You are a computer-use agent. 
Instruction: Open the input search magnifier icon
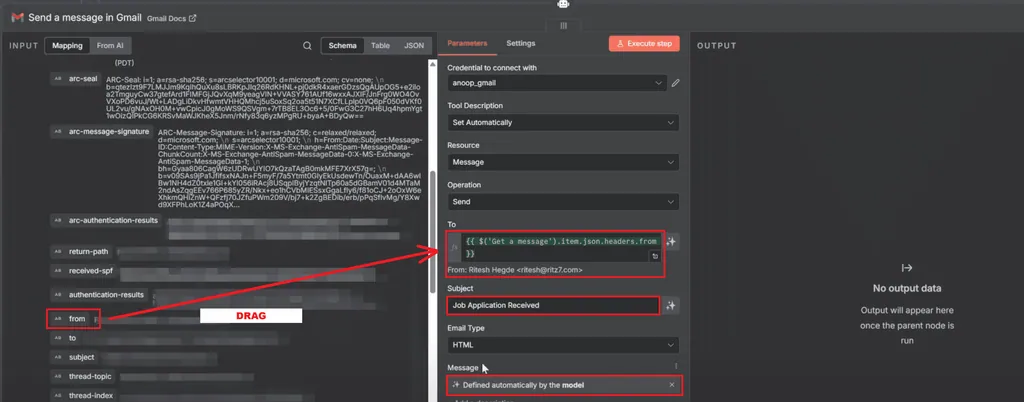click(x=307, y=46)
